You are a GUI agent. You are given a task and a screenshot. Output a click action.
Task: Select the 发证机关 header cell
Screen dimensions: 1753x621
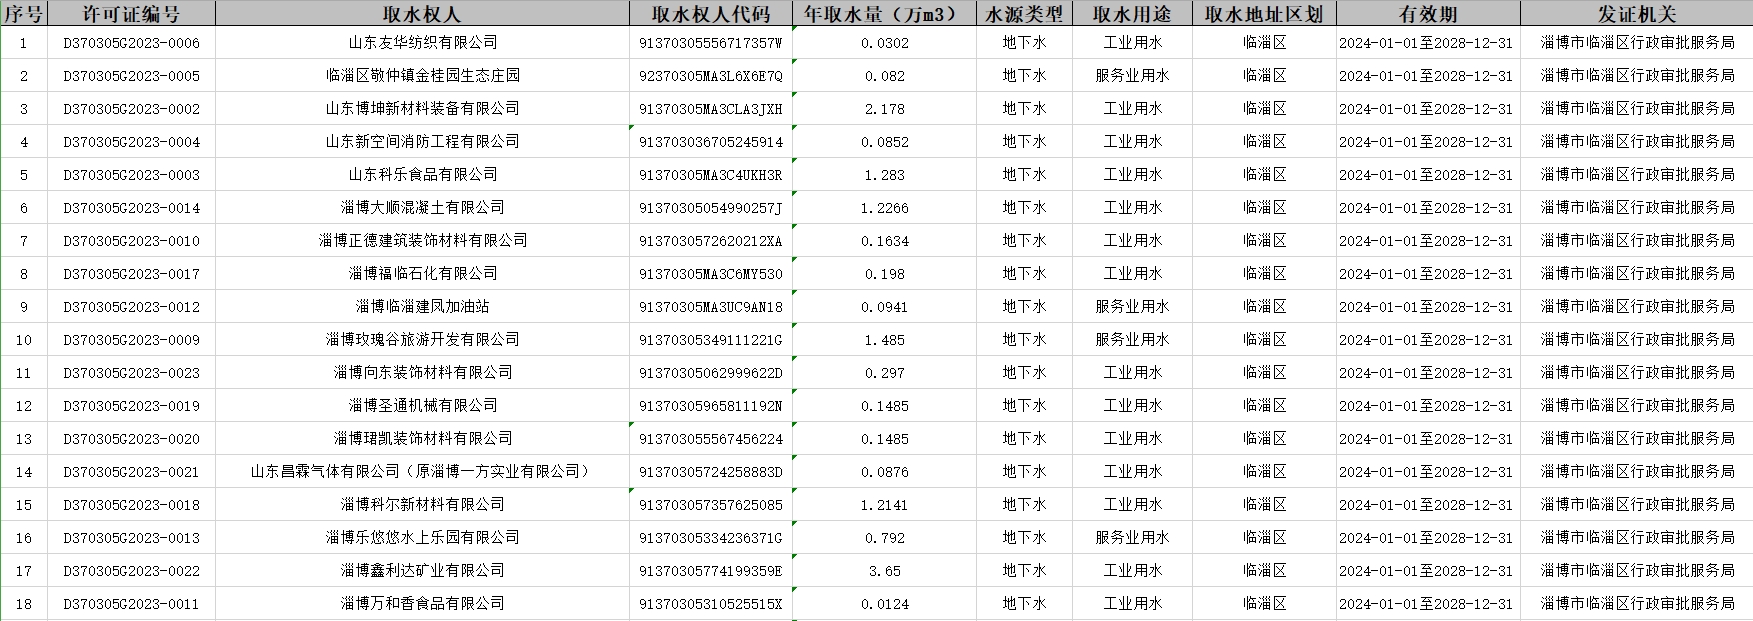[x=1636, y=14]
